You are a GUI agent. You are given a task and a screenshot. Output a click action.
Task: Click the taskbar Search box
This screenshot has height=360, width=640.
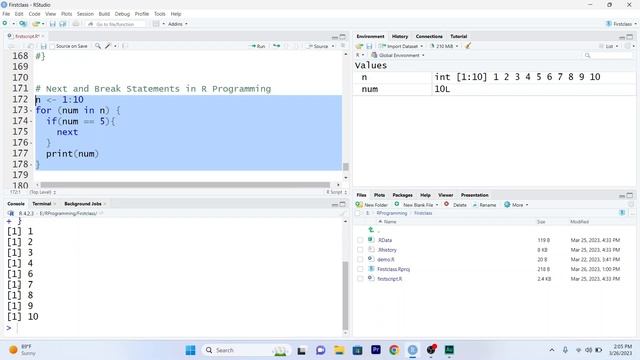click(x=245, y=350)
